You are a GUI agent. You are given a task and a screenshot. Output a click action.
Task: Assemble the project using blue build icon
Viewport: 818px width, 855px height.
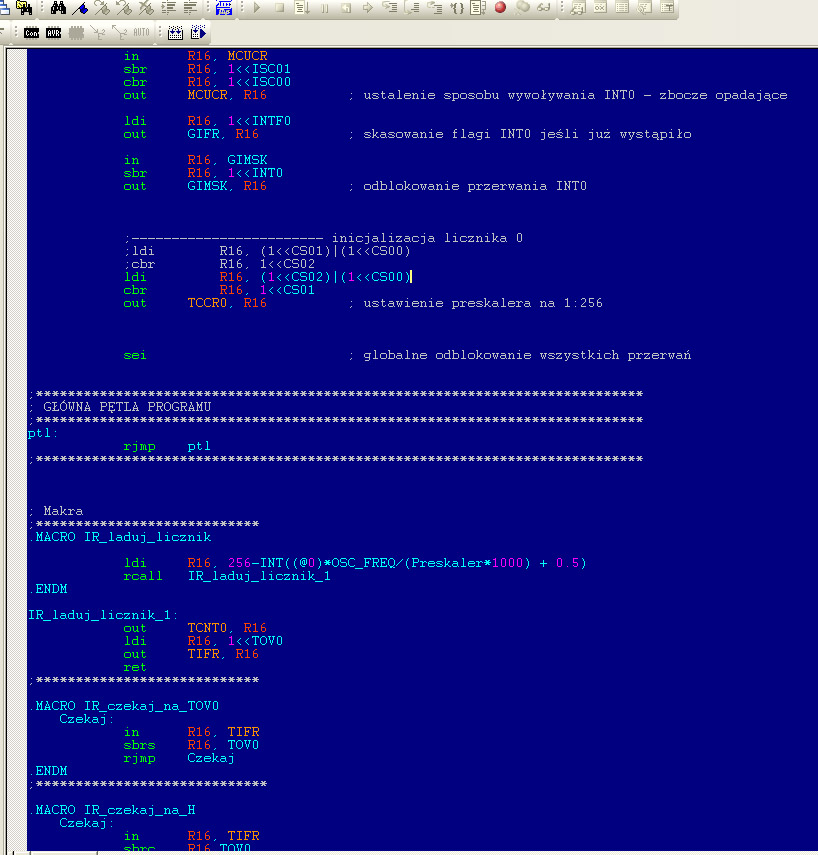coord(224,8)
